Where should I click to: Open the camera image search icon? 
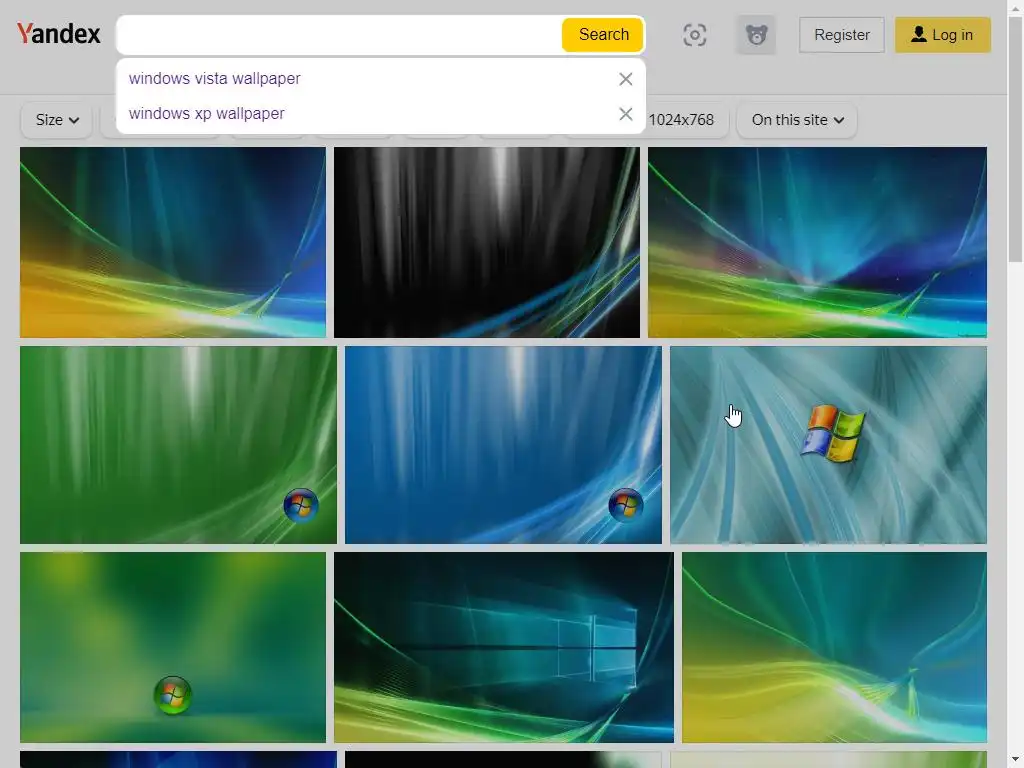click(x=694, y=35)
